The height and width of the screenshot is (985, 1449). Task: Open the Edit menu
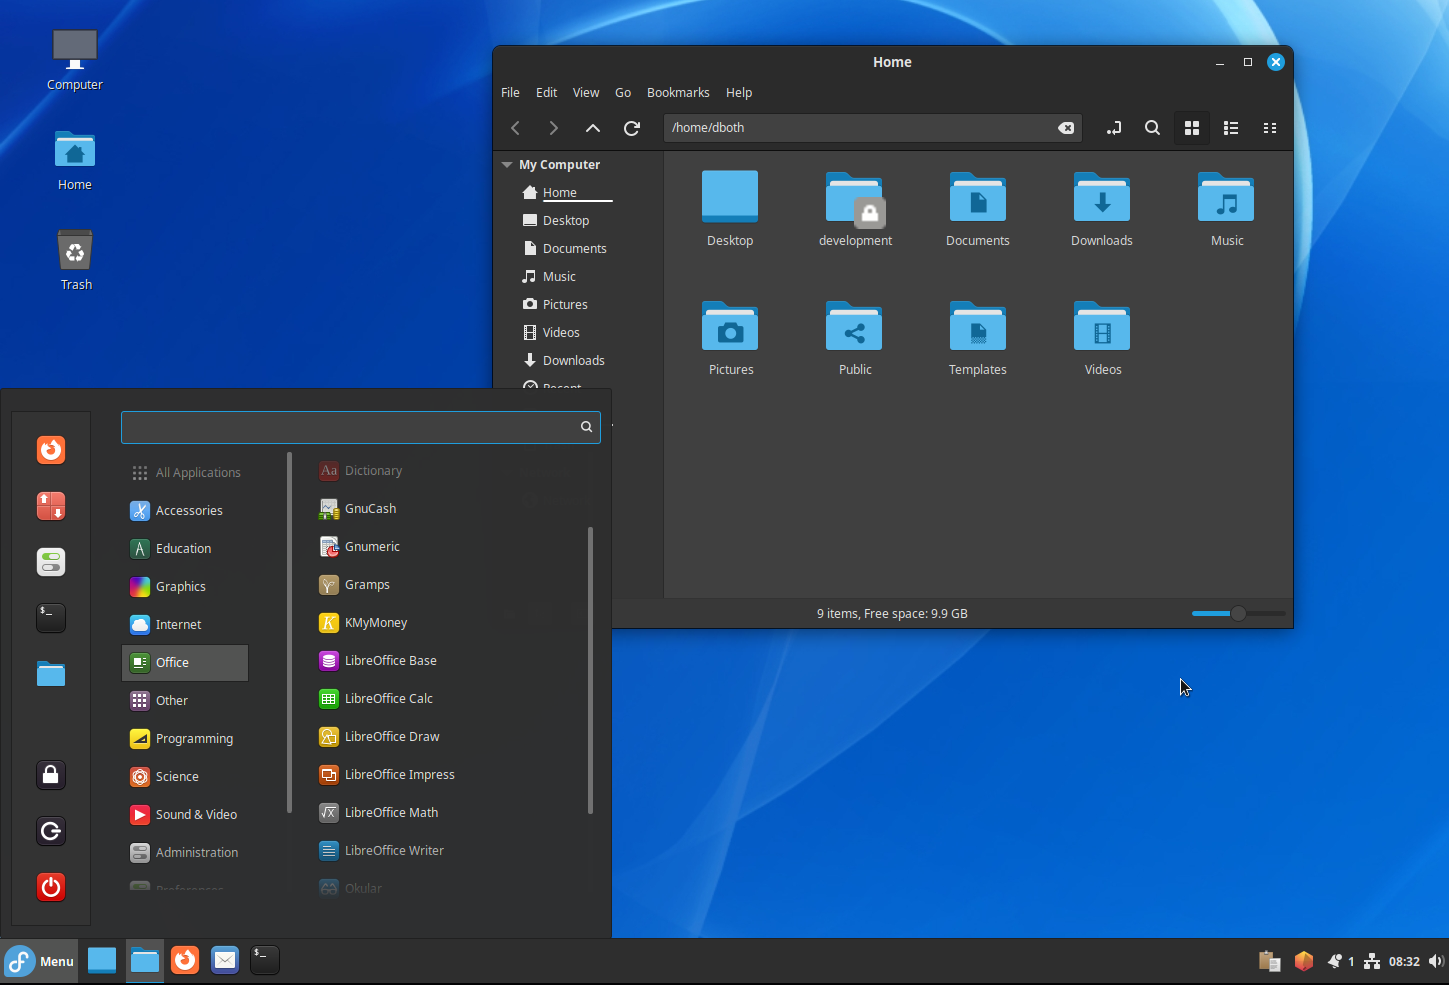(x=546, y=92)
